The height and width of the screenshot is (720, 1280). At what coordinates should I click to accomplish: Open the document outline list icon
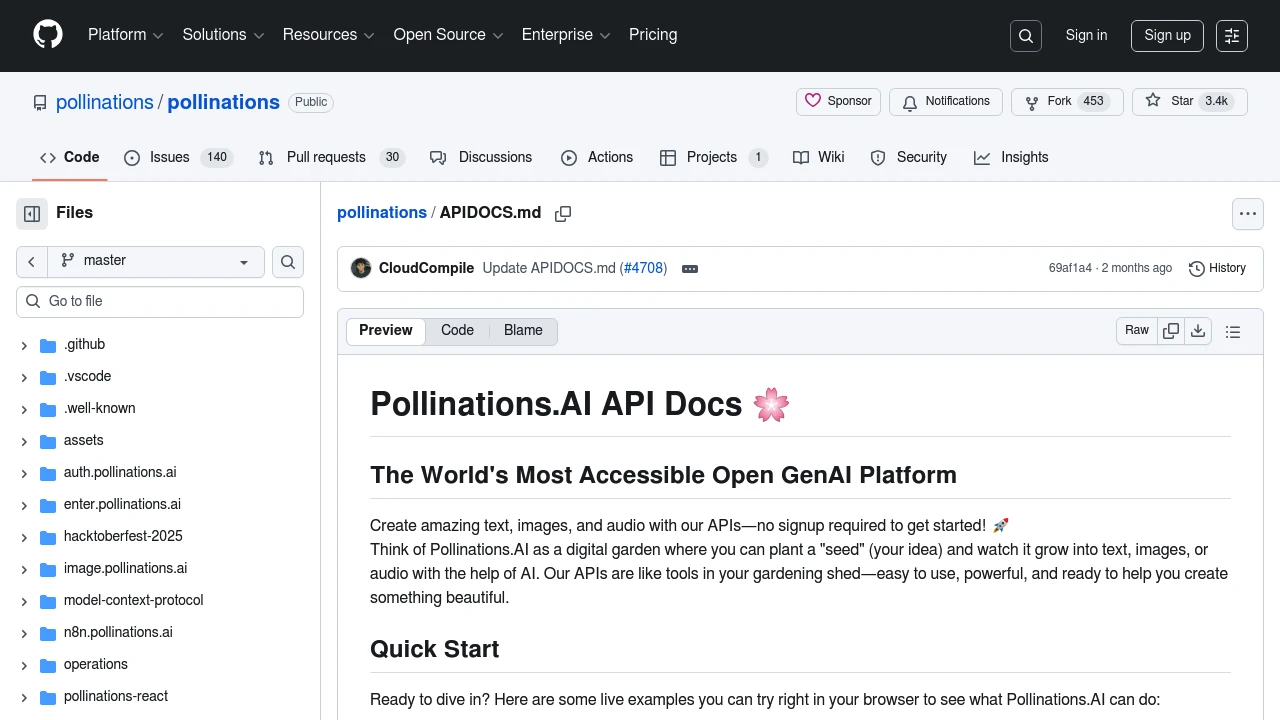pyautogui.click(x=1233, y=332)
